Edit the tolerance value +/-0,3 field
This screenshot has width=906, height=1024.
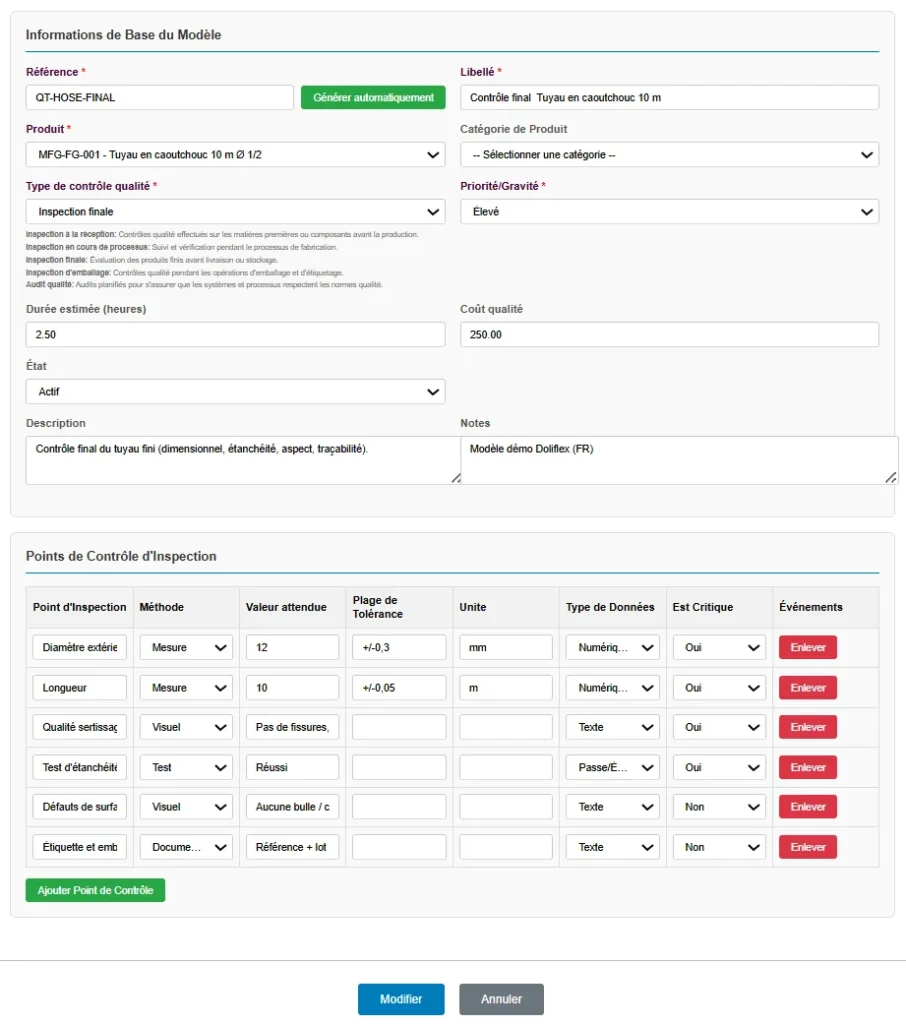pyautogui.click(x=397, y=647)
